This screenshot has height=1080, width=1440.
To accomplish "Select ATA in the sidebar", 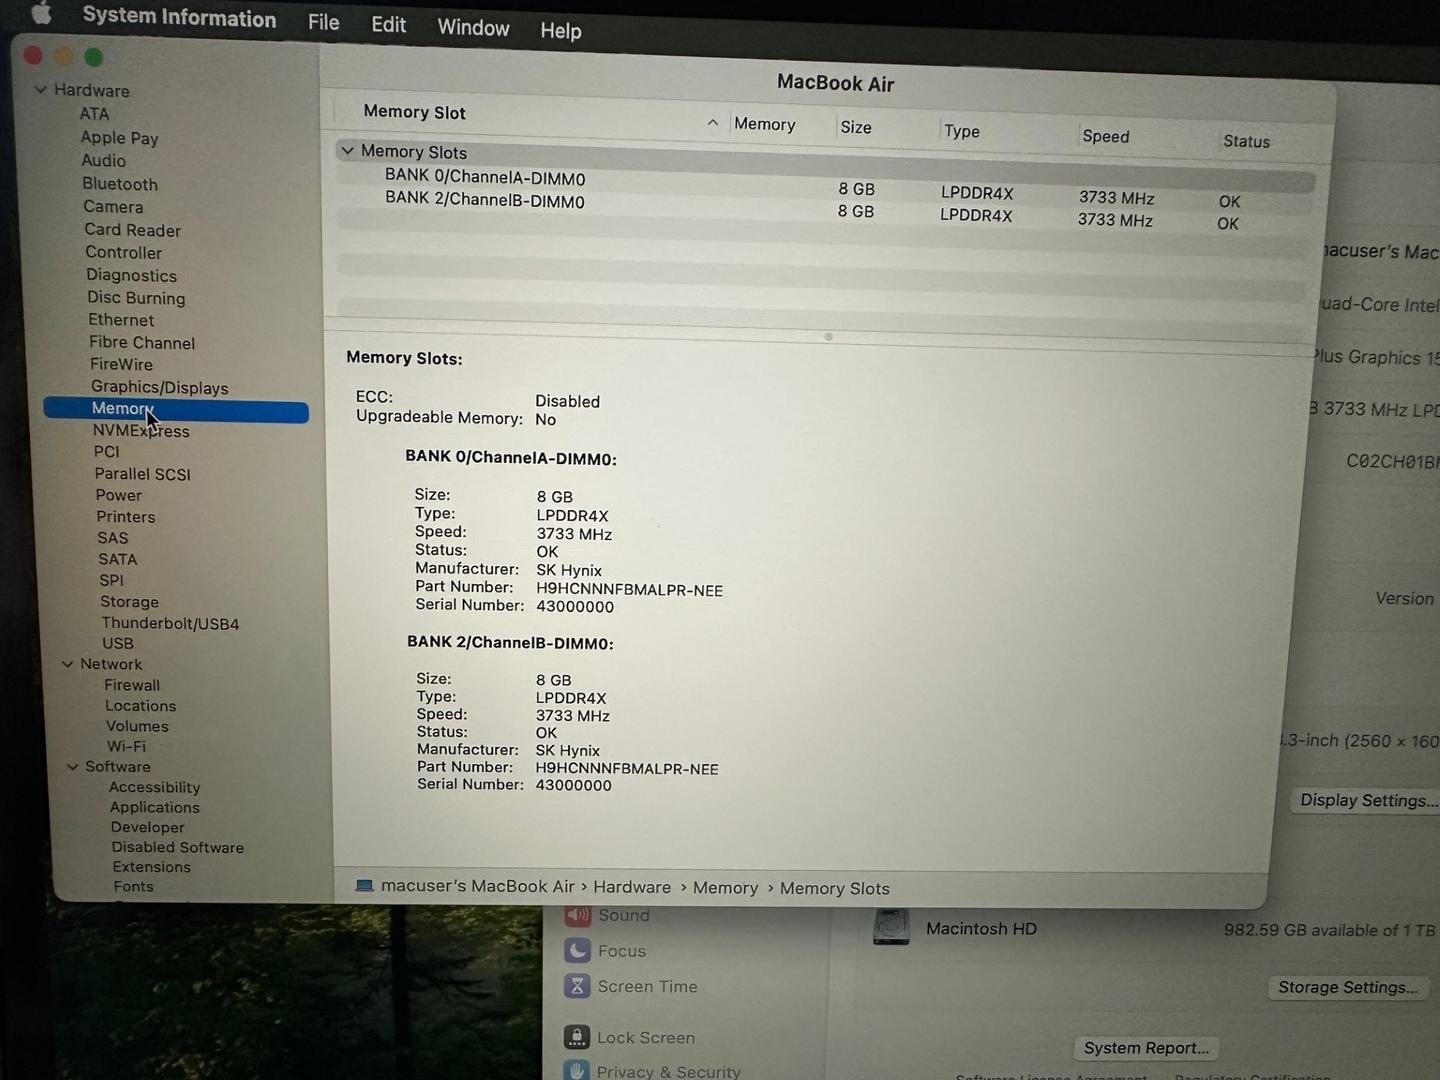I will pos(94,114).
